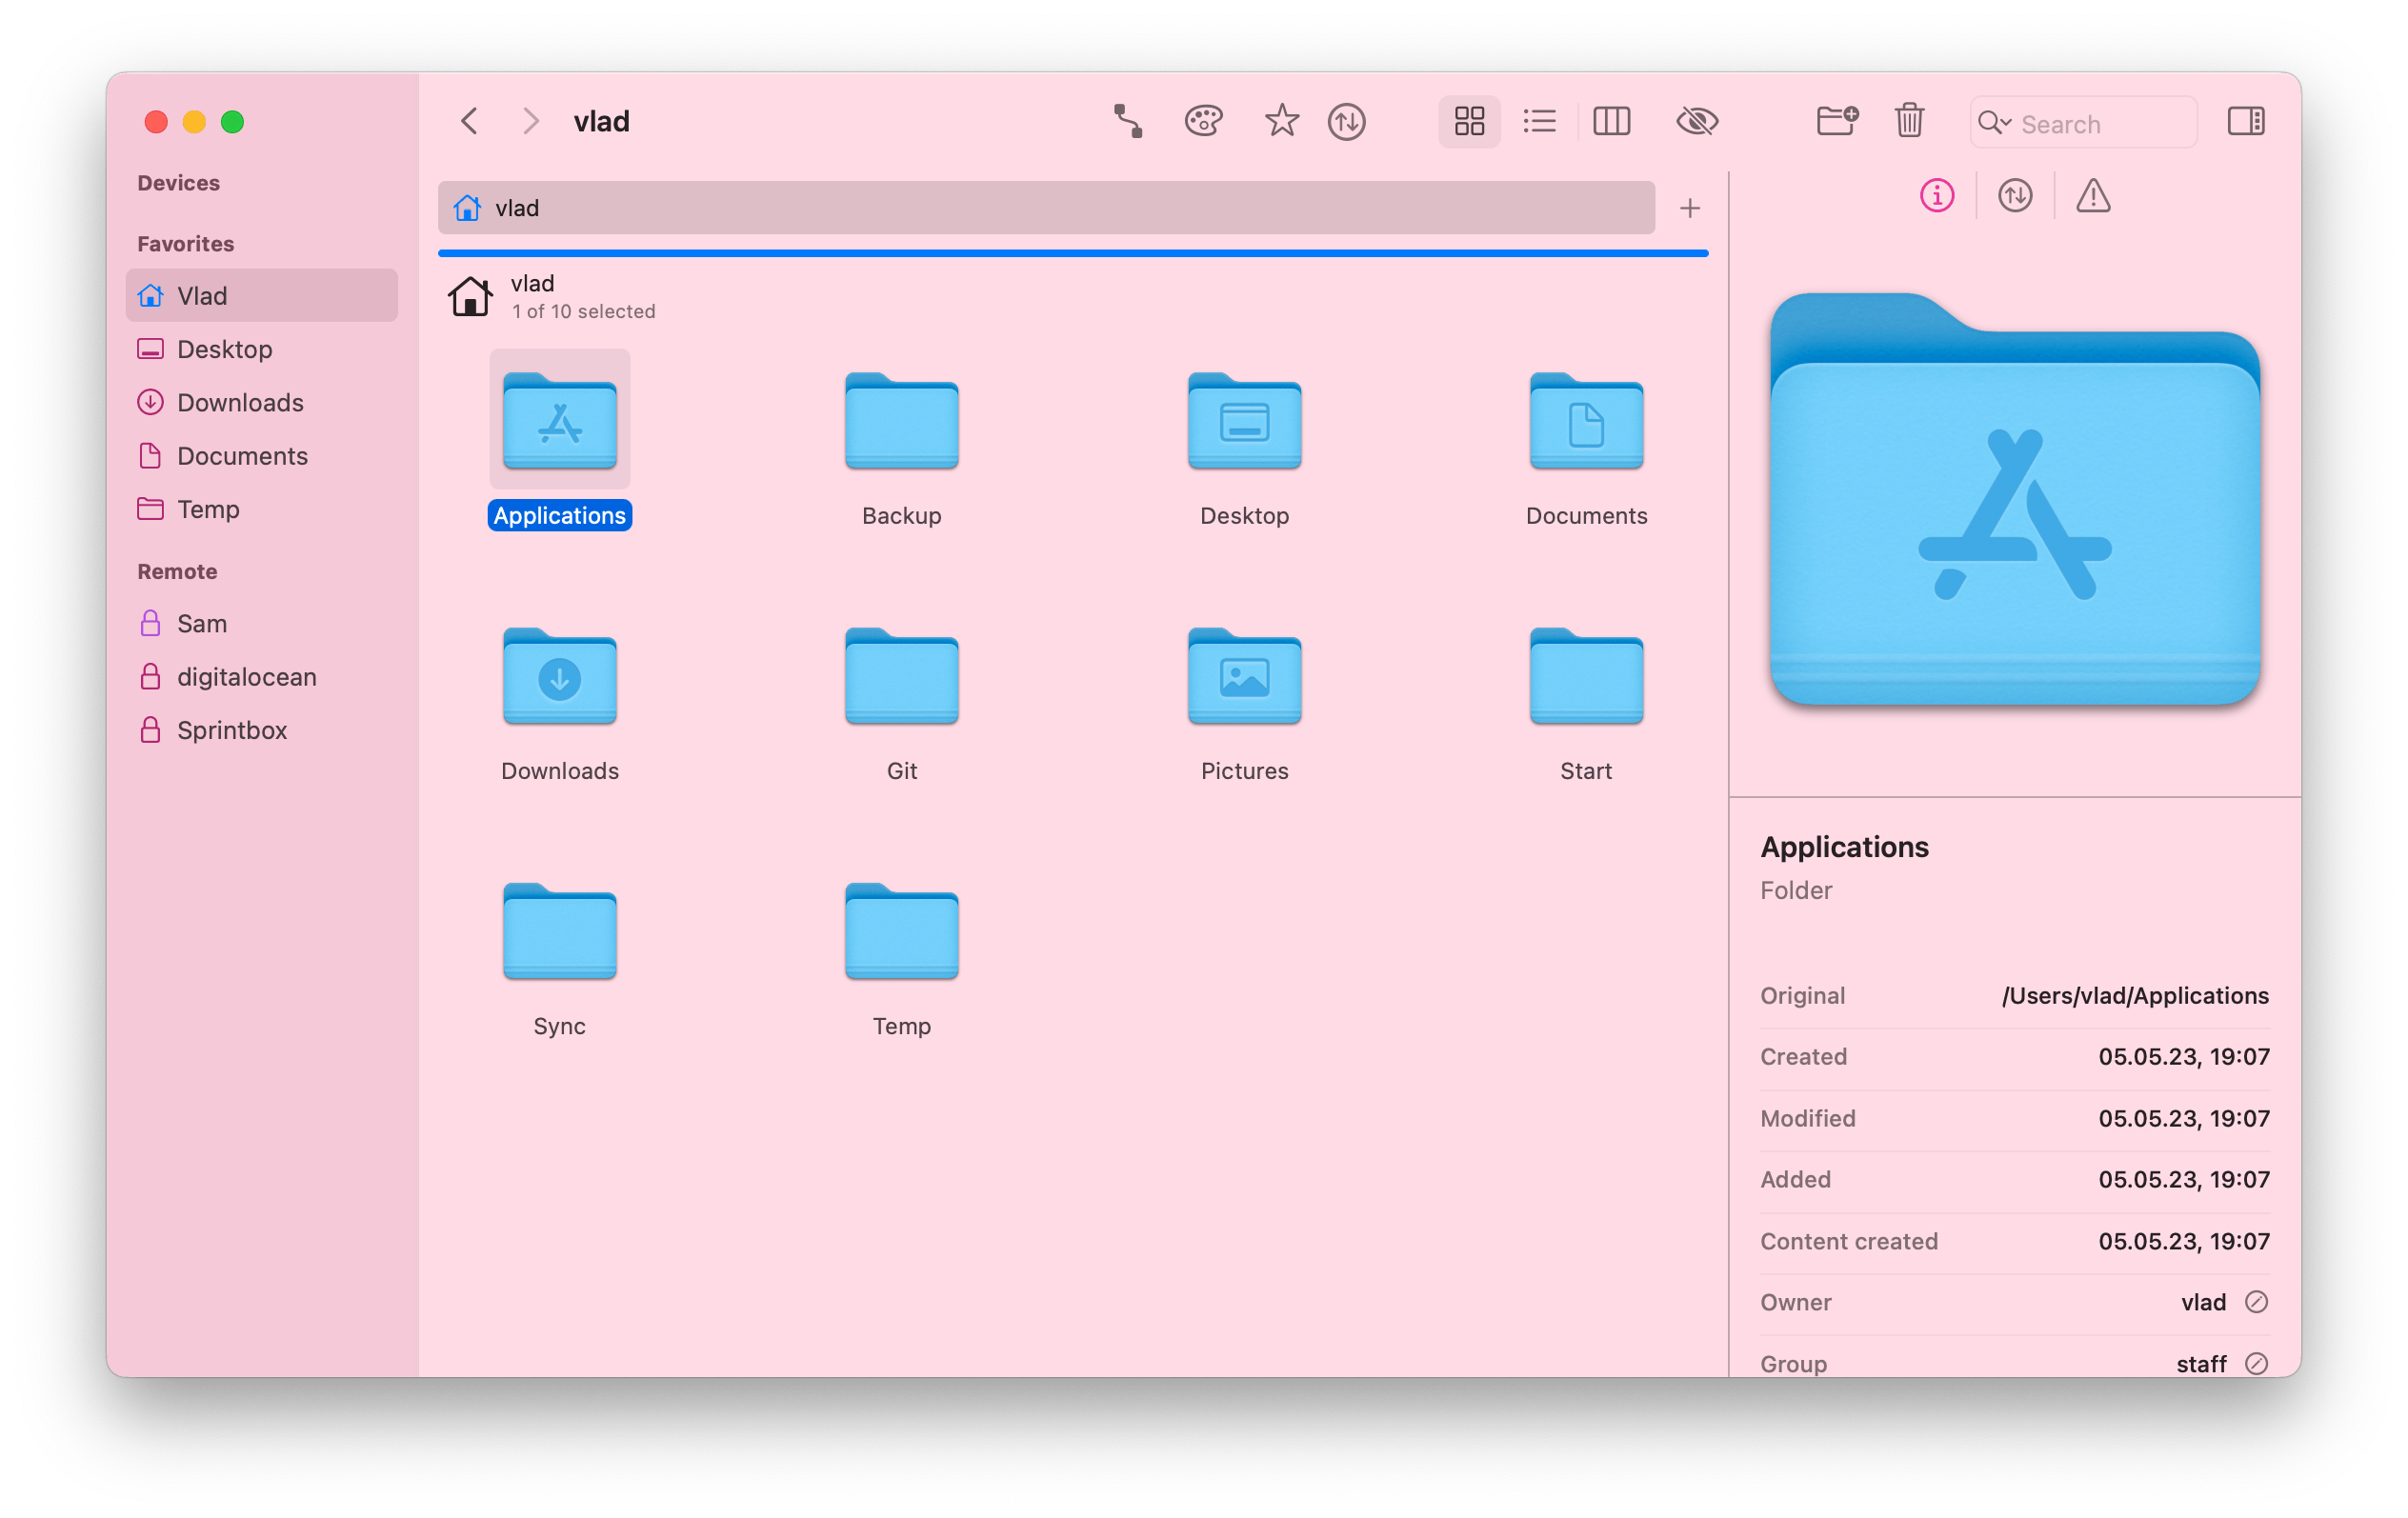The width and height of the screenshot is (2408, 1518).
Task: Select the Desktop sidebar item
Action: pos(224,348)
